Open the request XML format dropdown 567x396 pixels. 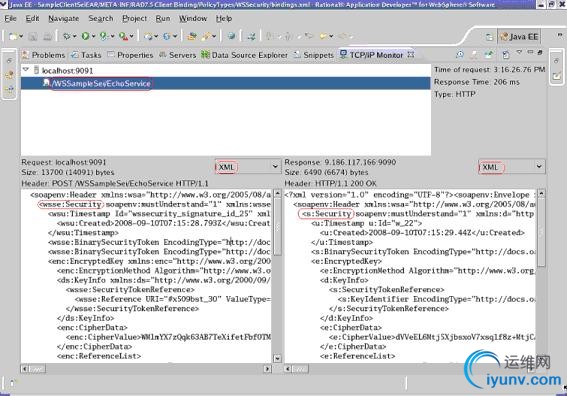pyautogui.click(x=275, y=166)
